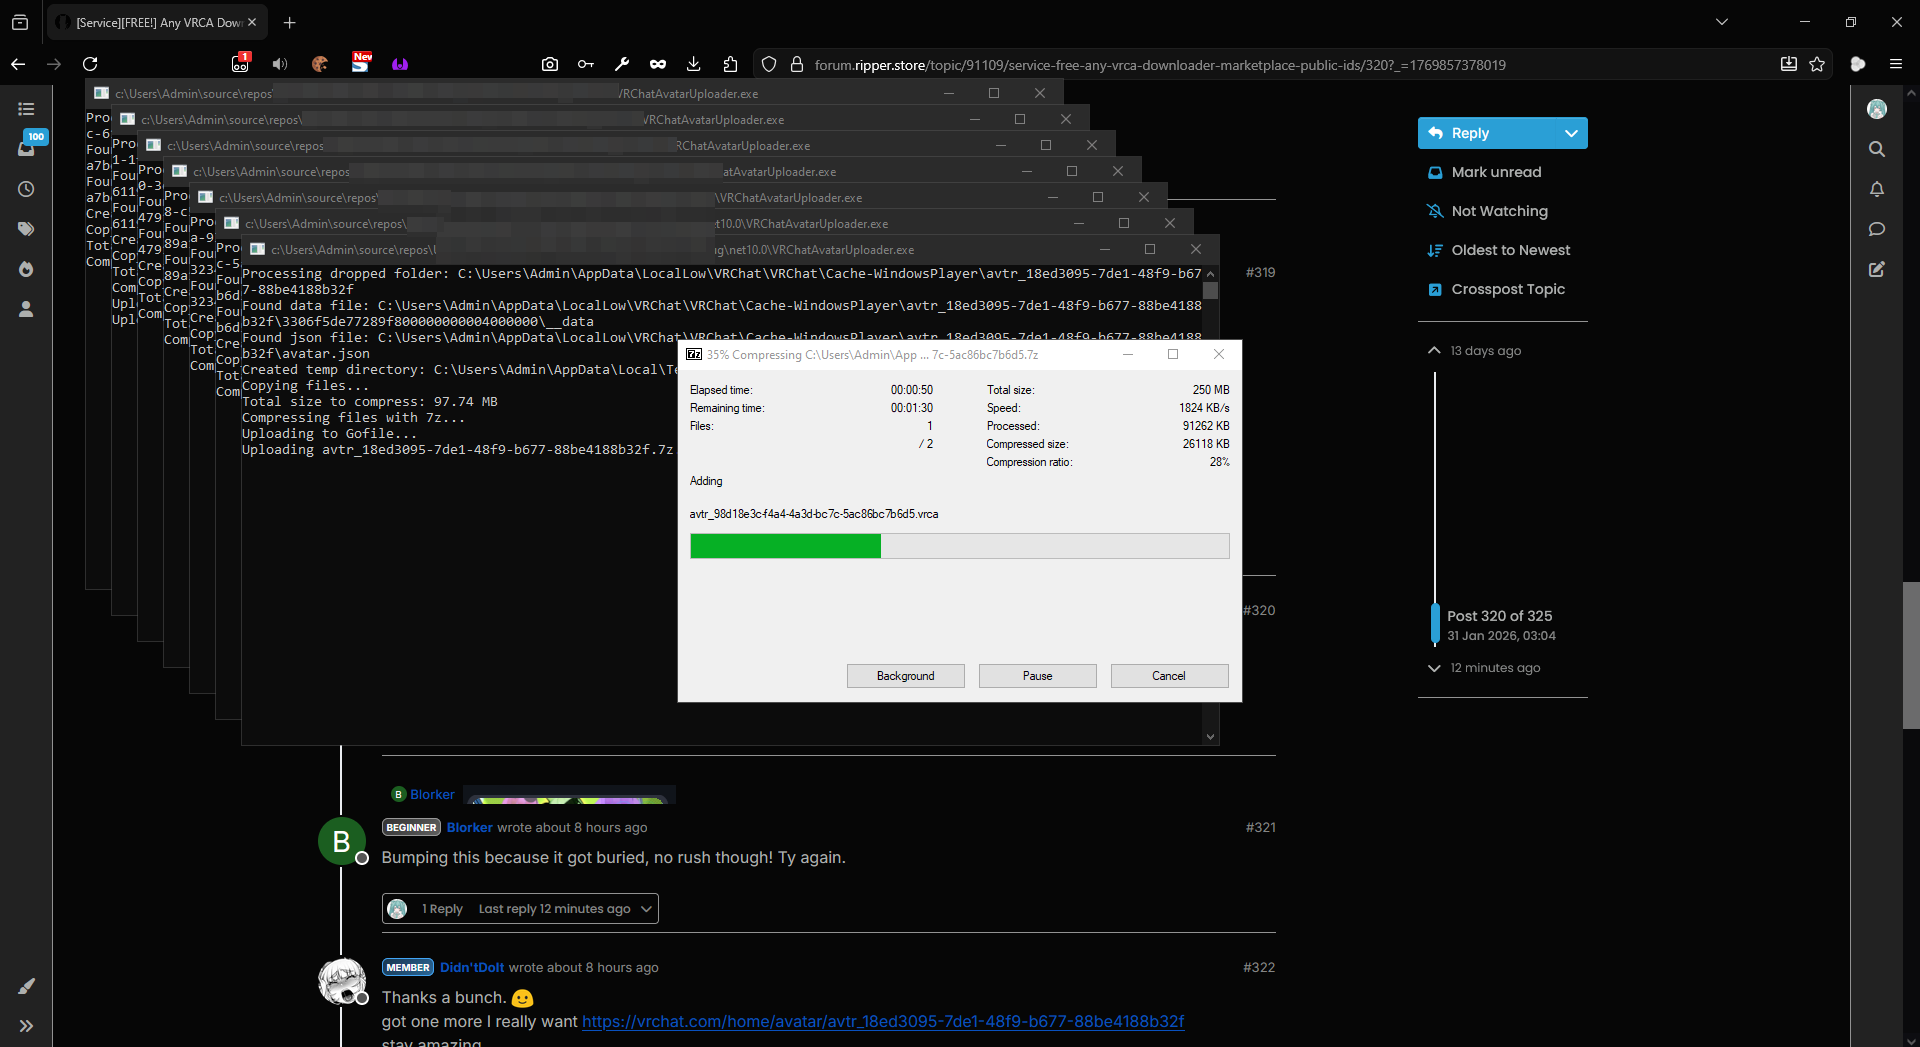Open your profile avatar in right sidebar
The height and width of the screenshot is (1047, 1920).
click(1877, 109)
